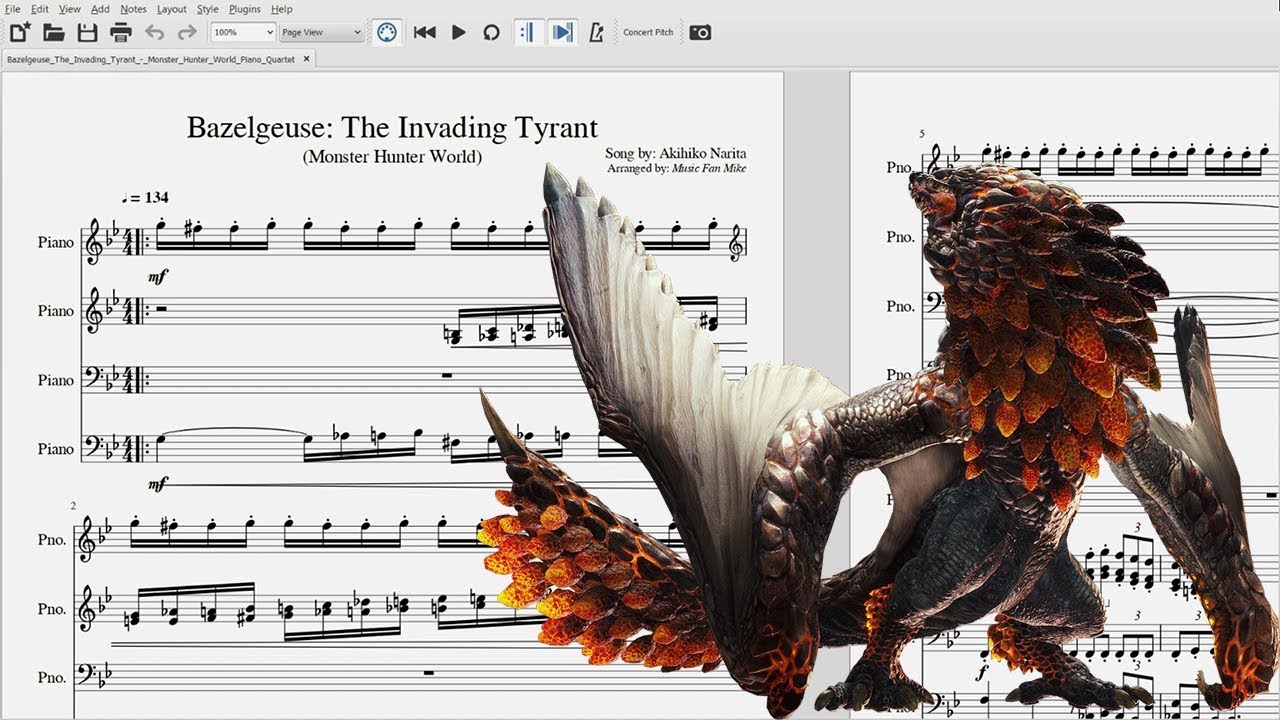Toggle play repeats button
This screenshot has height=720, width=1280.
click(527, 32)
